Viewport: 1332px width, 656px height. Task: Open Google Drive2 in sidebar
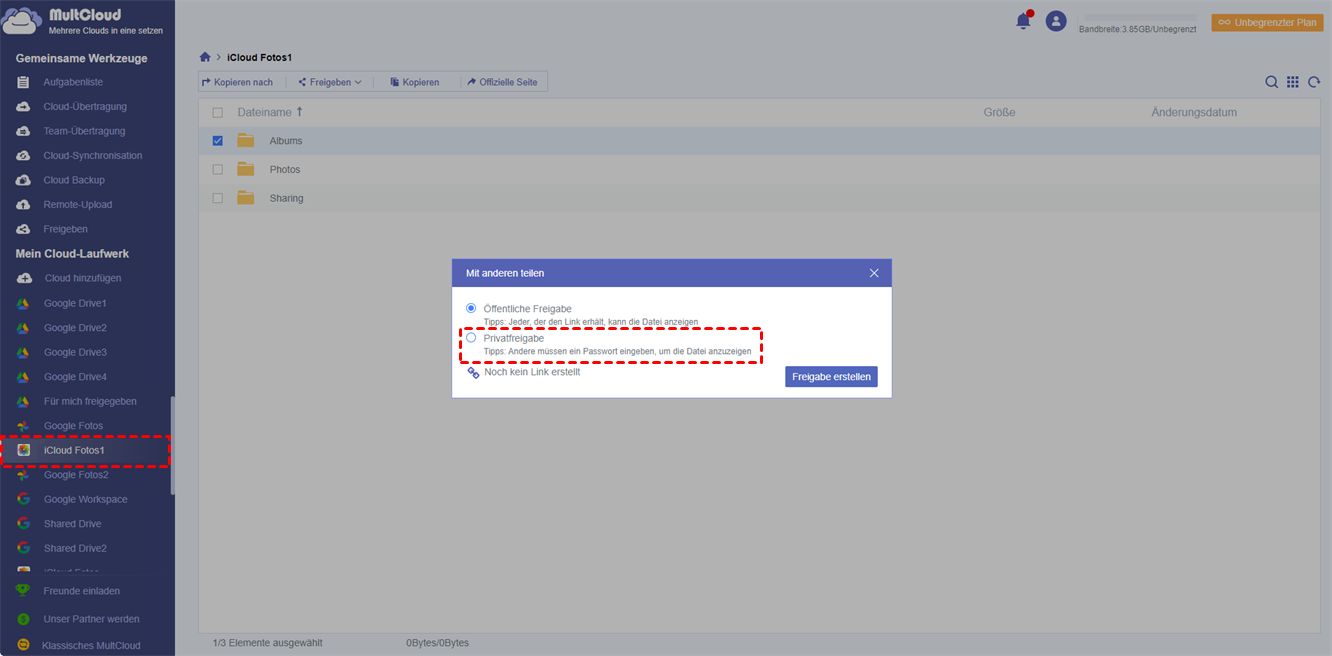tap(75, 328)
